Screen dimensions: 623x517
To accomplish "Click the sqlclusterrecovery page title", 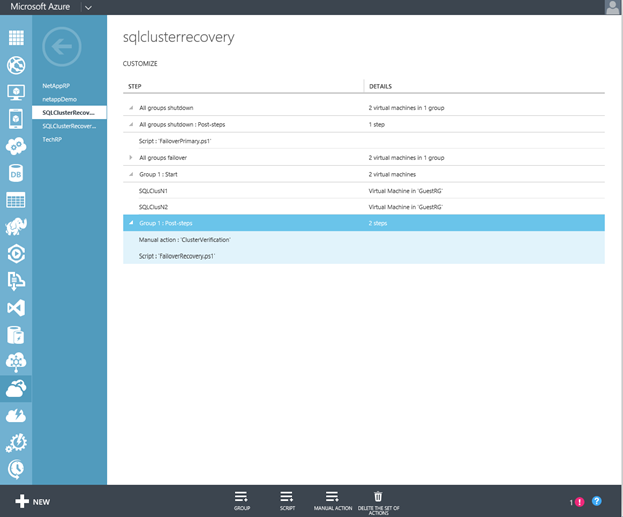I will 178,37.
